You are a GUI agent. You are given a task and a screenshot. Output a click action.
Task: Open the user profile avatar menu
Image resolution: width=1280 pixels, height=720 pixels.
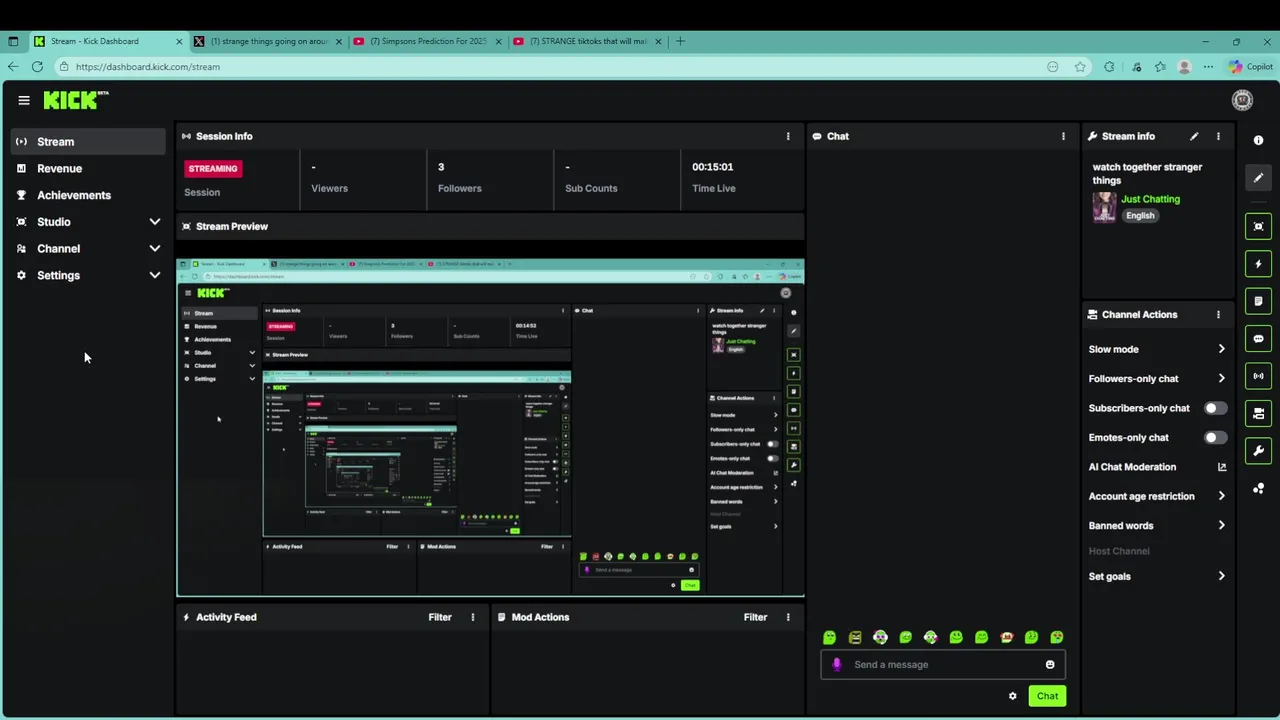pos(1242,100)
